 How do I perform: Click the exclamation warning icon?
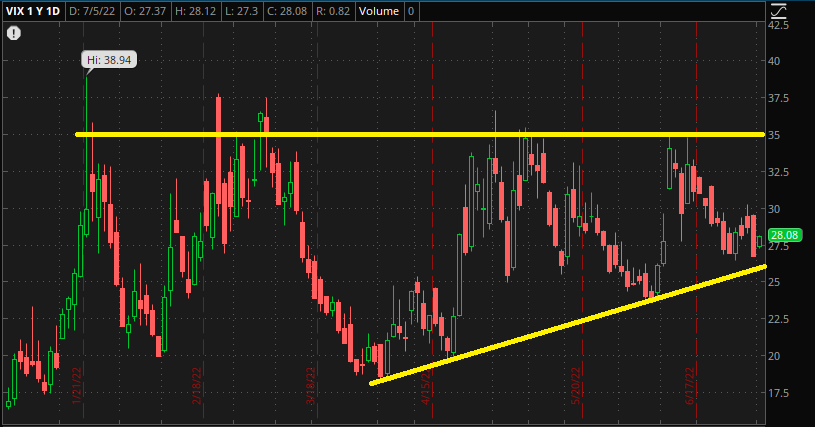tap(14, 34)
